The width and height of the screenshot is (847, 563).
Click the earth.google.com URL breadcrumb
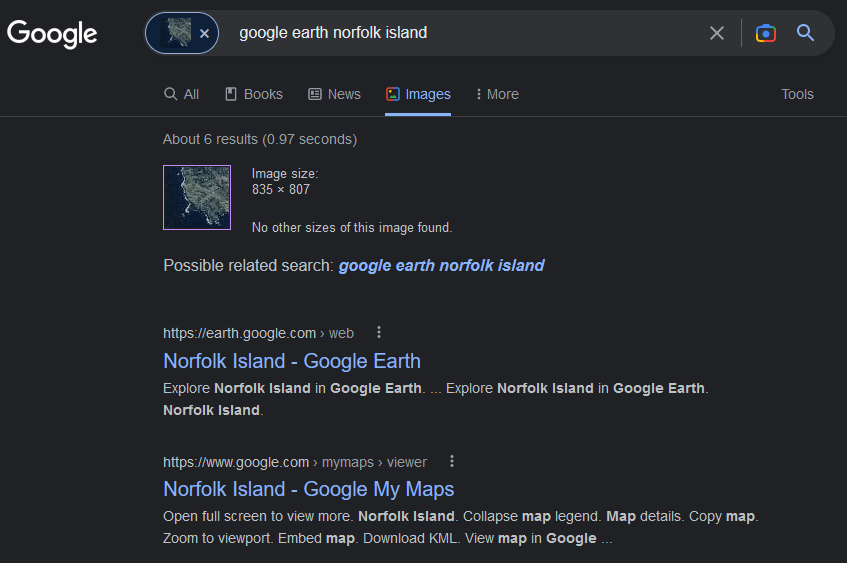point(258,333)
